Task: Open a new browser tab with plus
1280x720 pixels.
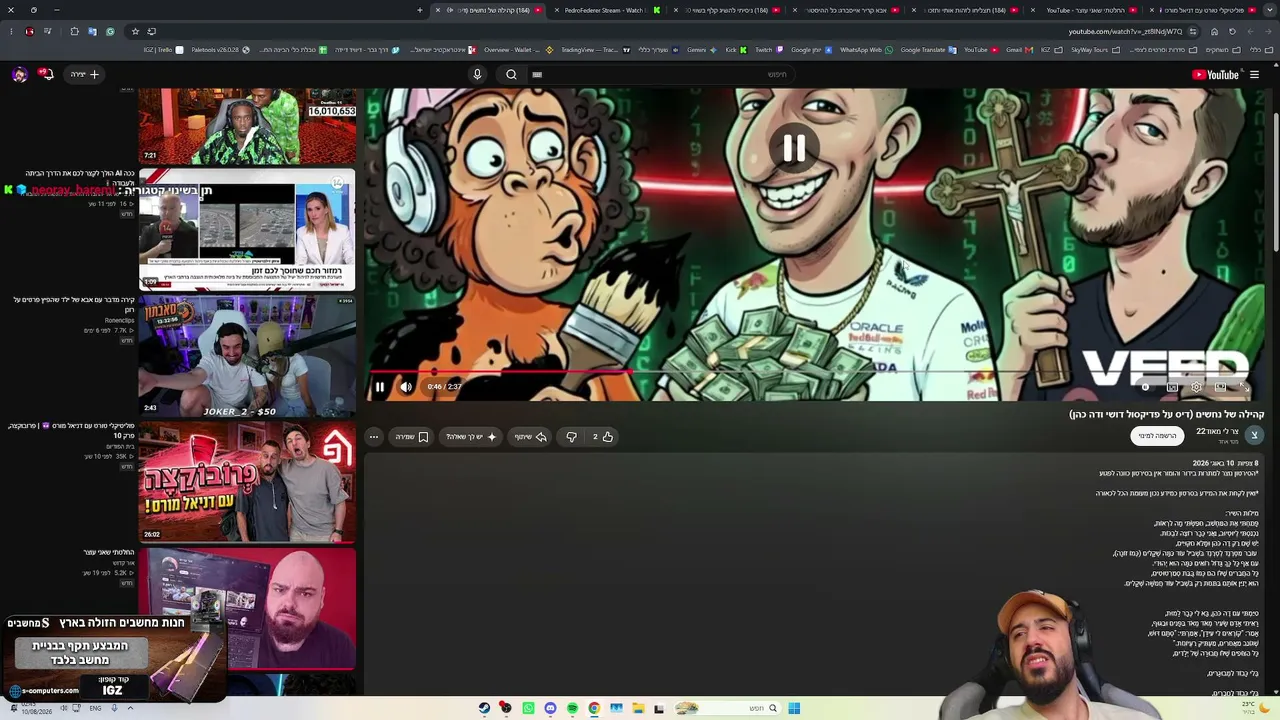Action: pyautogui.click(x=420, y=10)
